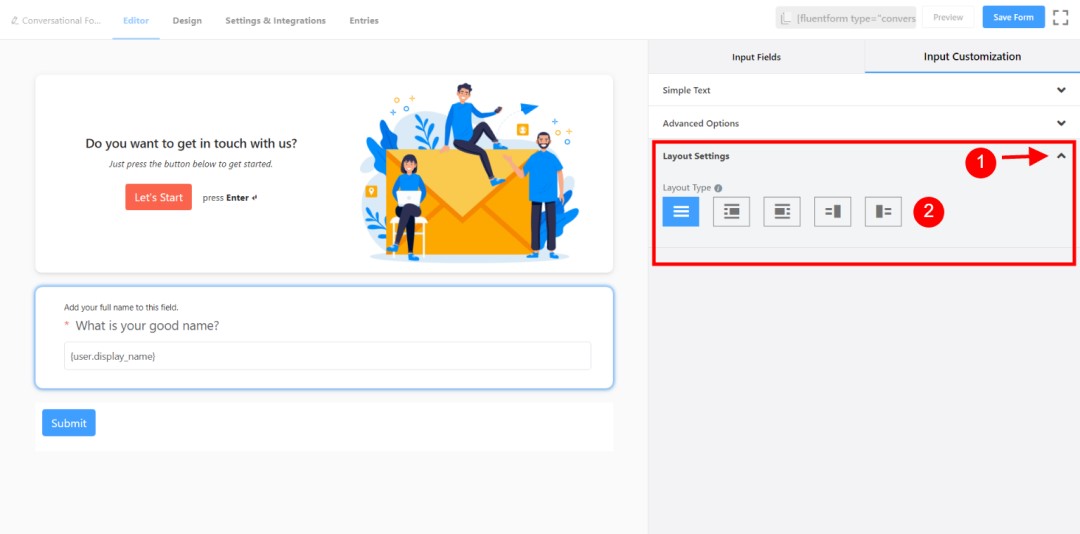Viewport: 1080px width, 534px height.
Task: Click the 'Add your full name to this field.' text
Action: point(121,307)
